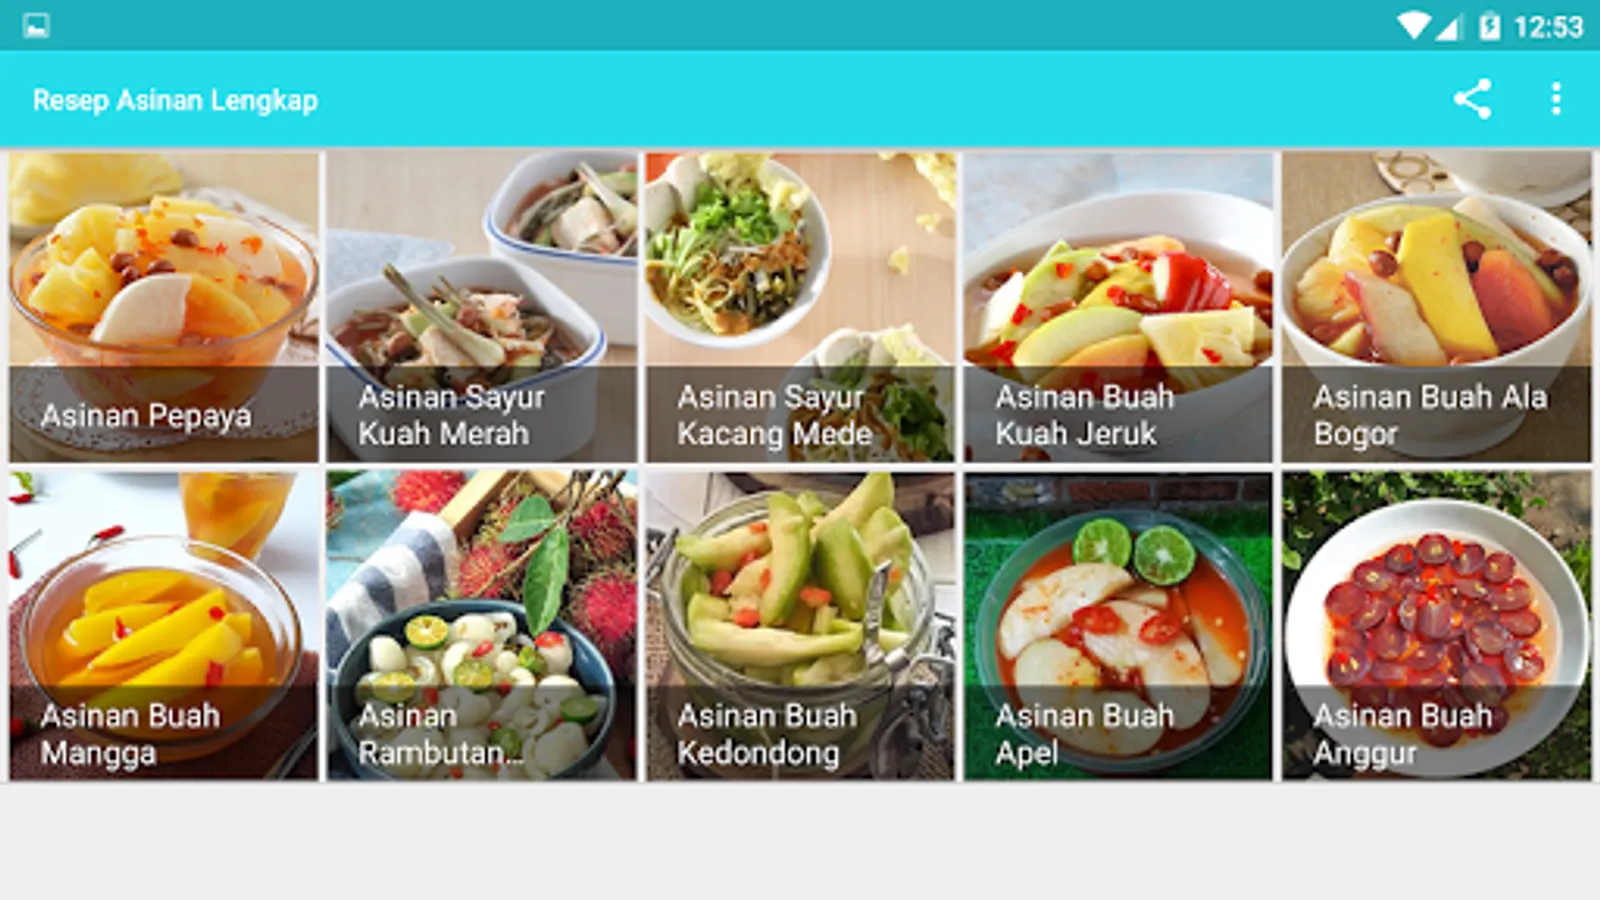
Task: Select the Asinan Sayur Kacang Mede tile
Action: (800, 307)
